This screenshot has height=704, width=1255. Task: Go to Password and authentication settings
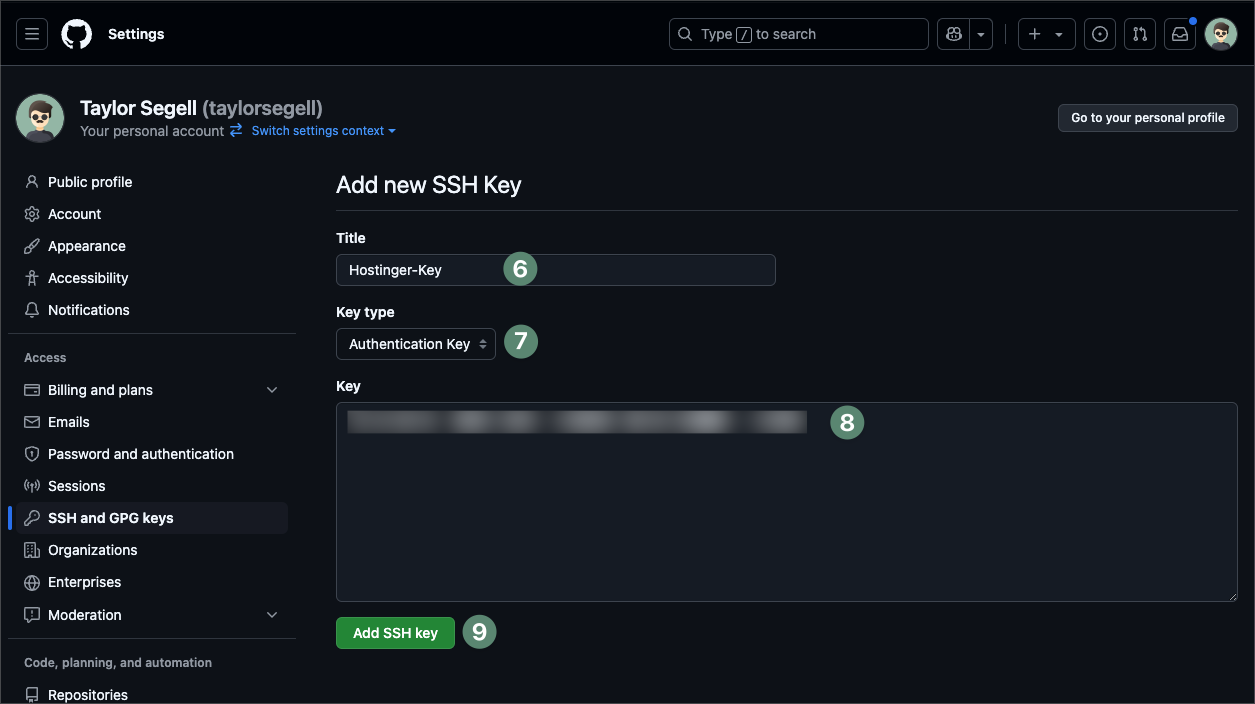[141, 454]
